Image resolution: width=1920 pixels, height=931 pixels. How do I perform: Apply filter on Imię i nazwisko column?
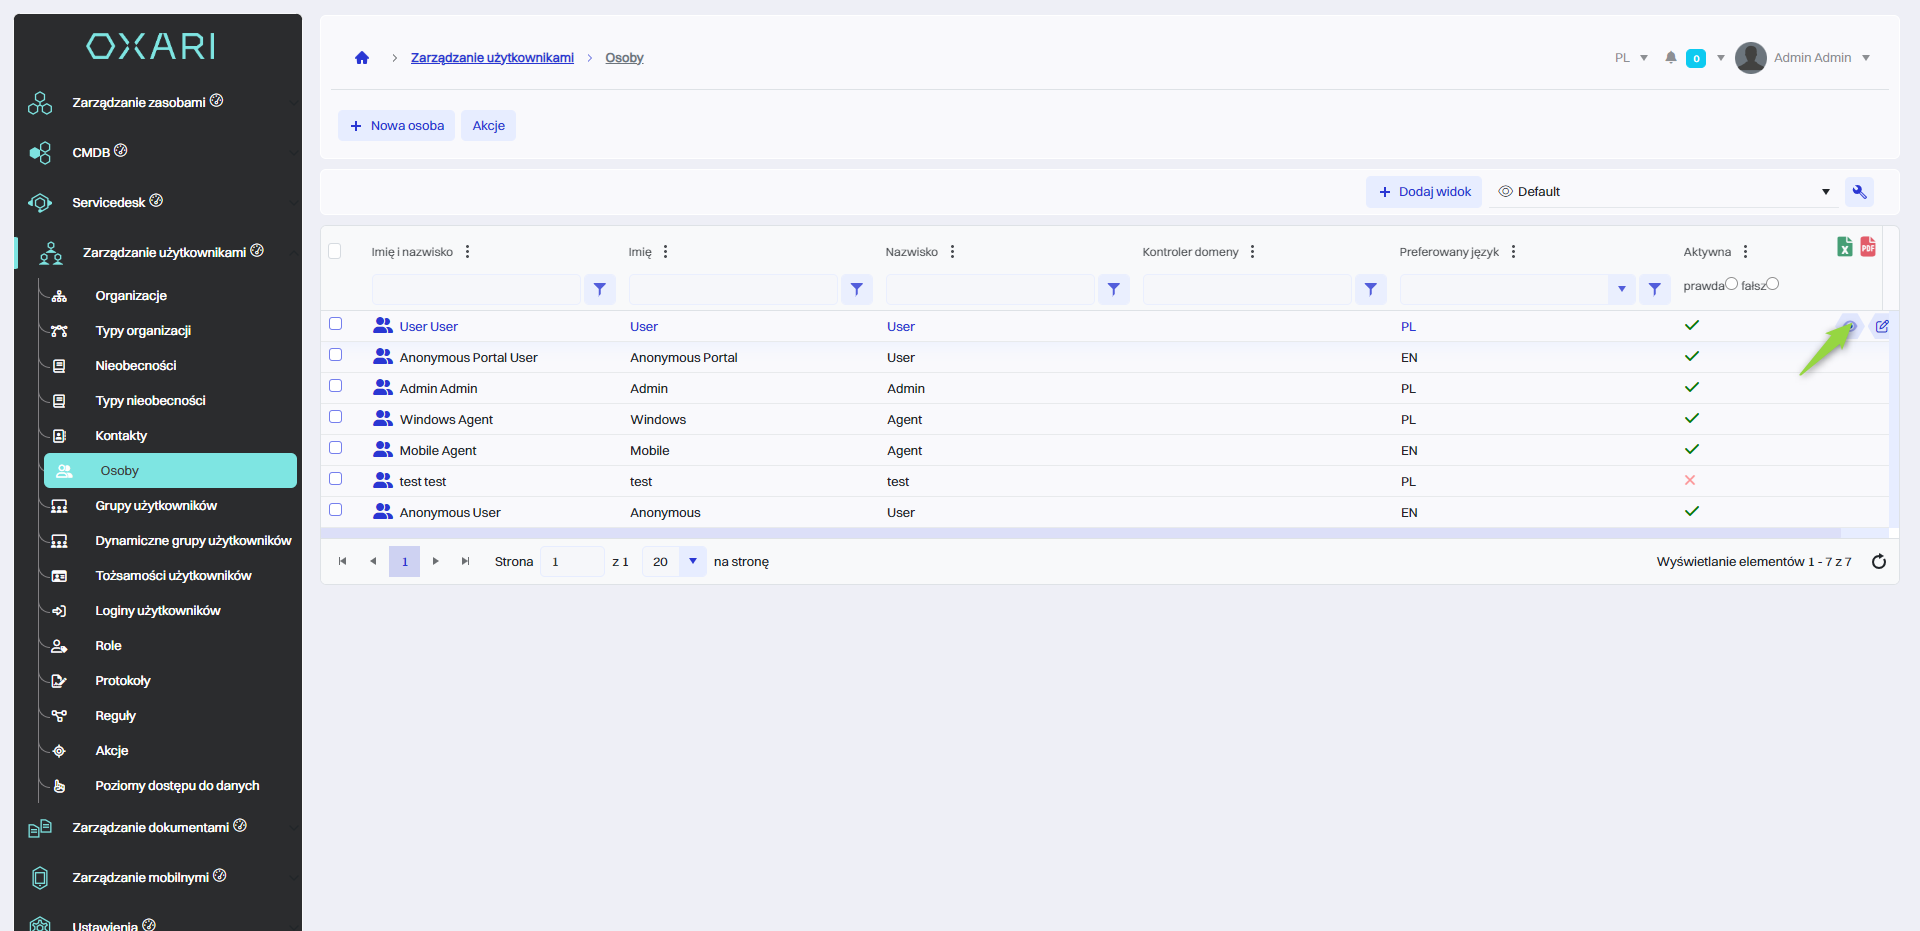tap(599, 289)
